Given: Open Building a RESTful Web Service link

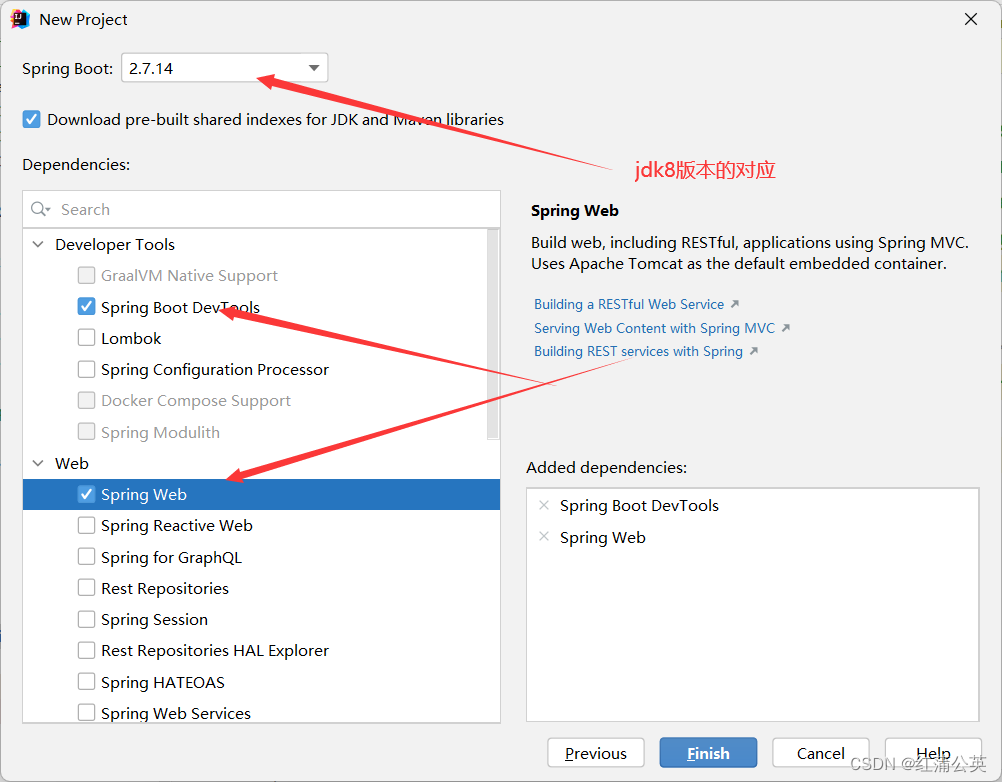Looking at the screenshot, I should [x=629, y=304].
